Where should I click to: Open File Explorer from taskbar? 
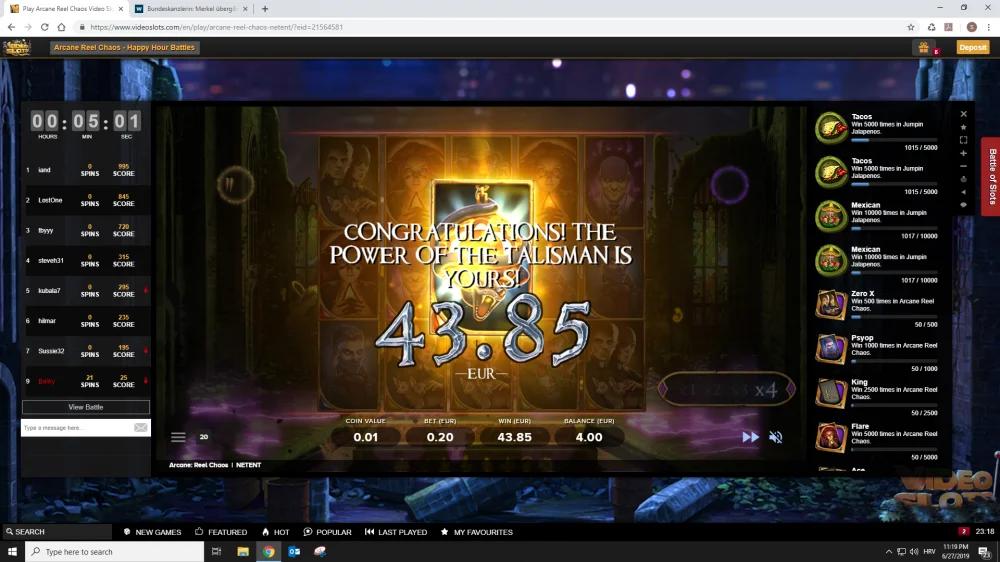(x=243, y=552)
